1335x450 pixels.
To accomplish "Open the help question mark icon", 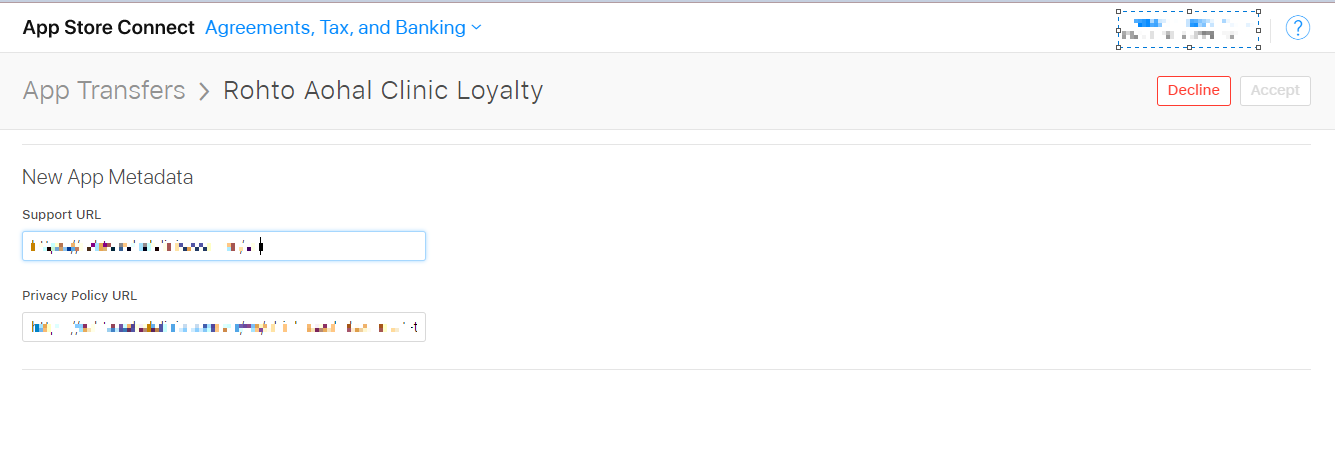I will (1298, 28).
